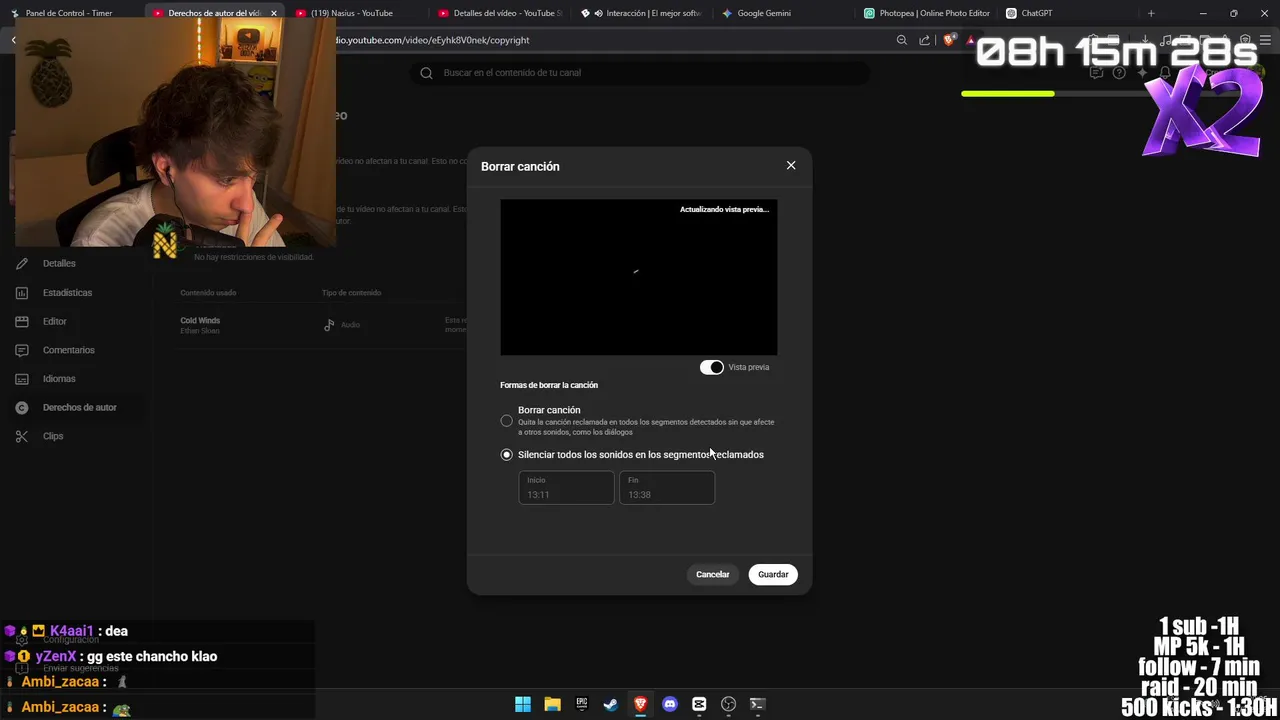Close the Borrar canción dialog

coord(791,166)
